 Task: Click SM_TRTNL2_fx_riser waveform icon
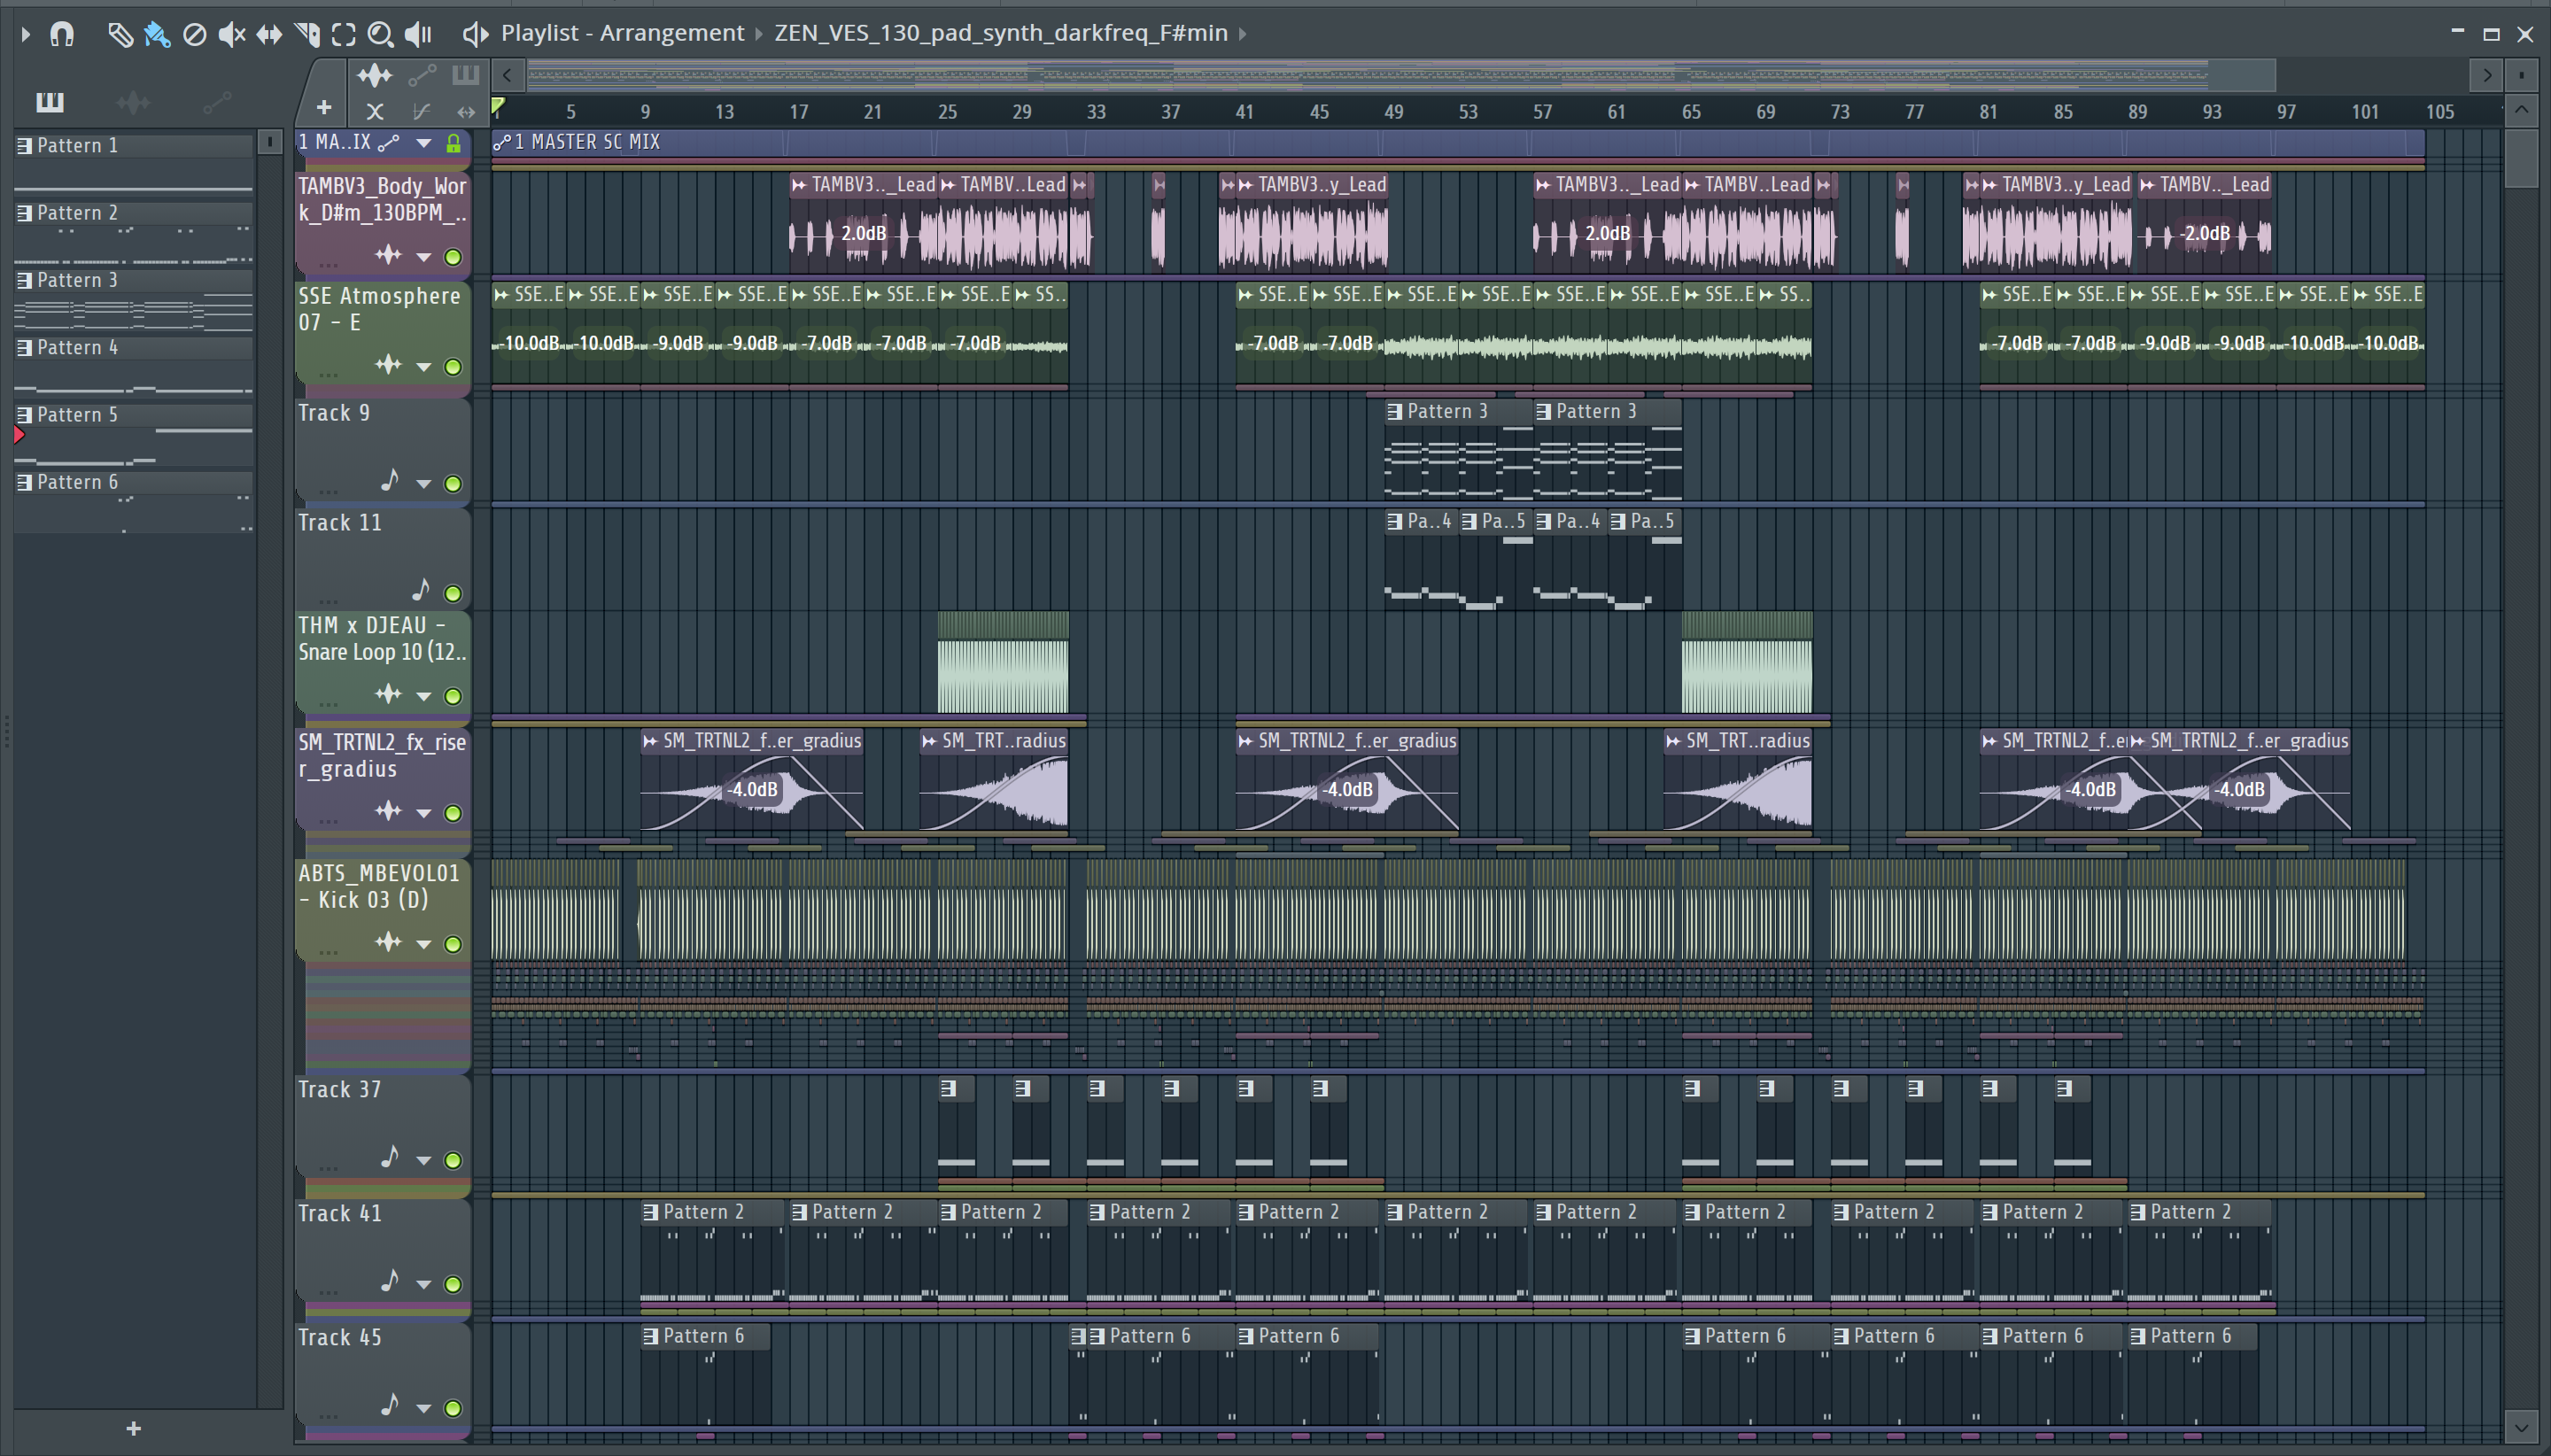tap(388, 811)
